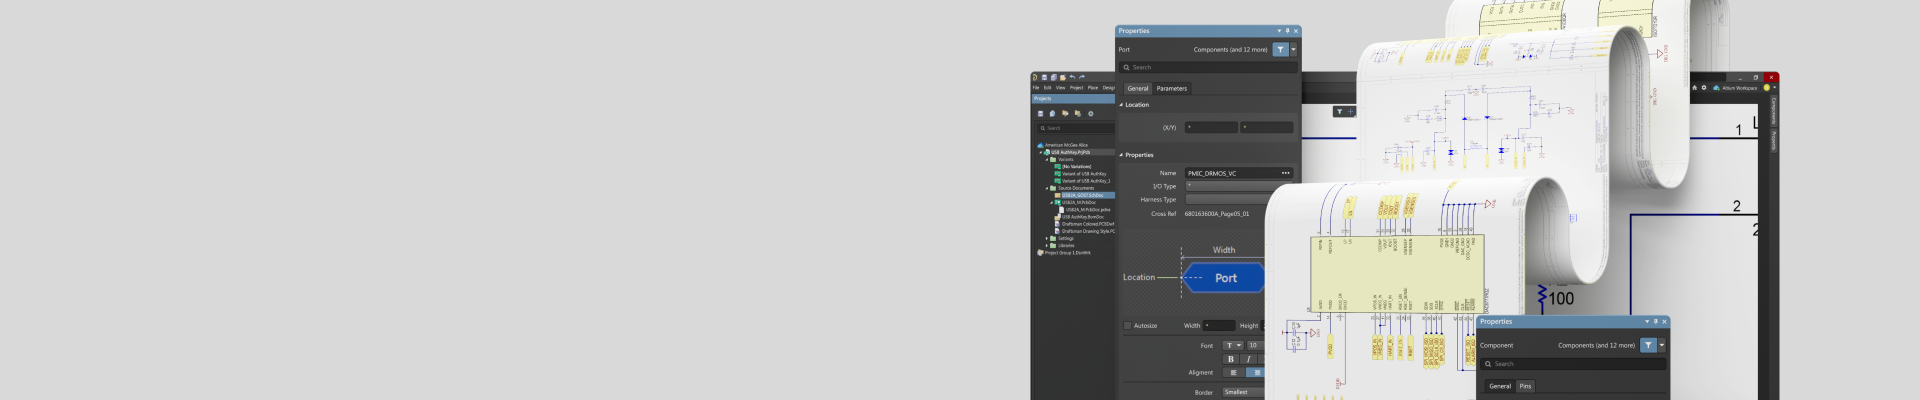Open the Project menu

(x=1076, y=88)
